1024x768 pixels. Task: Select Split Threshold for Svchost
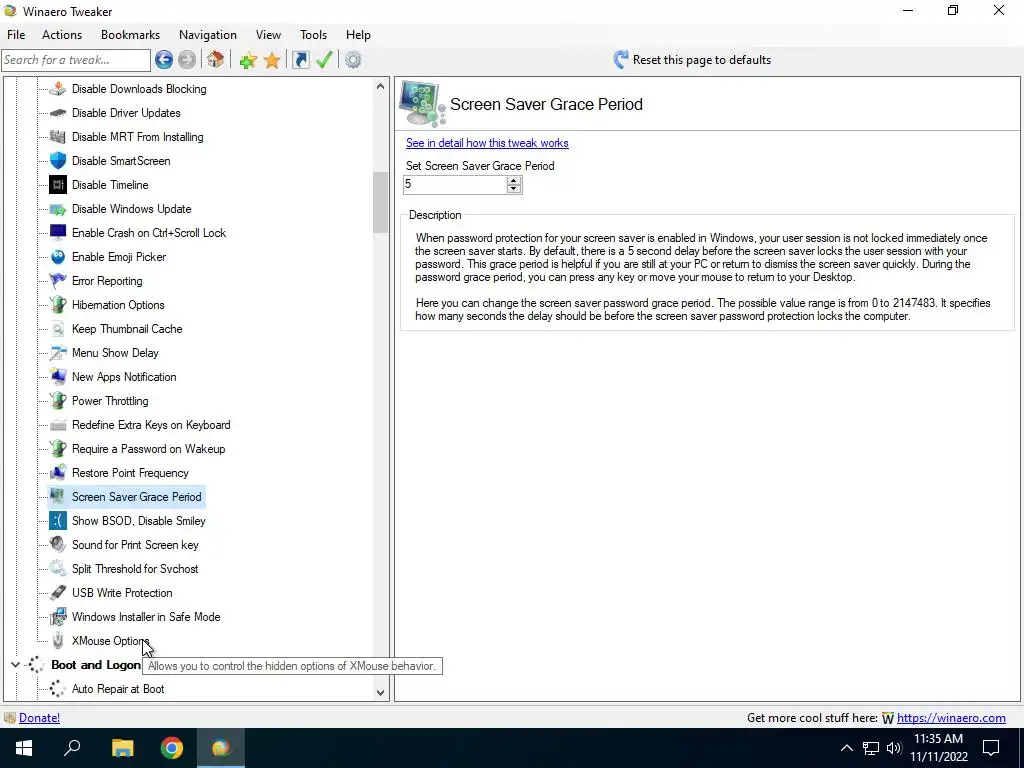pyautogui.click(x=135, y=569)
